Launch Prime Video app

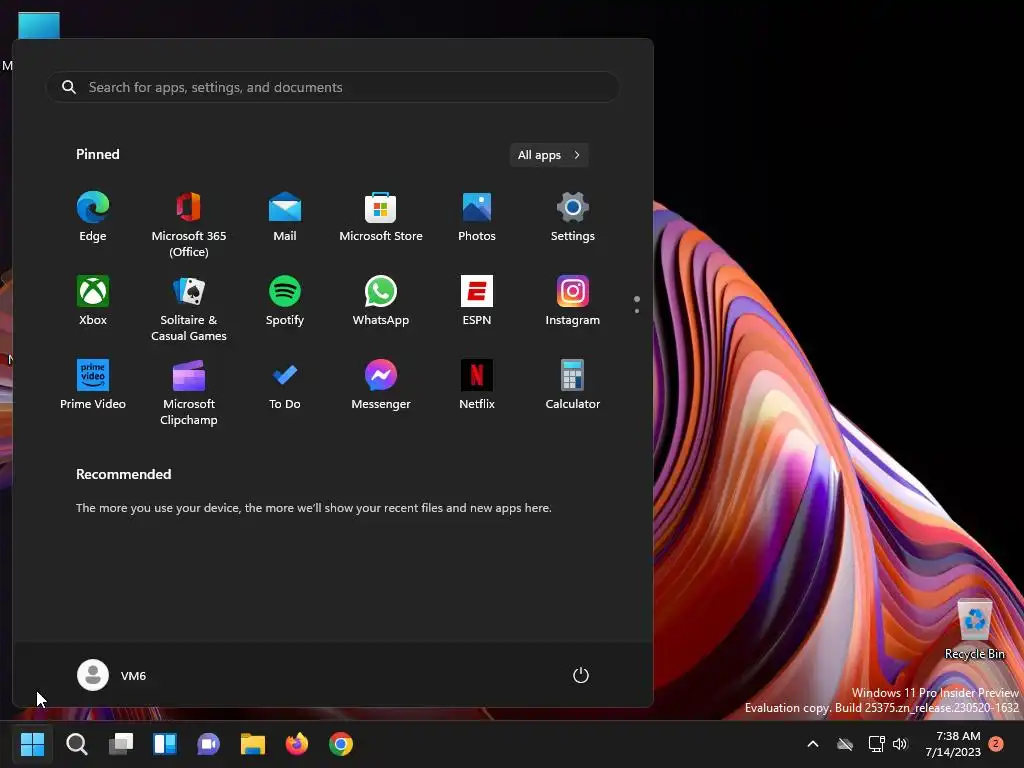93,385
